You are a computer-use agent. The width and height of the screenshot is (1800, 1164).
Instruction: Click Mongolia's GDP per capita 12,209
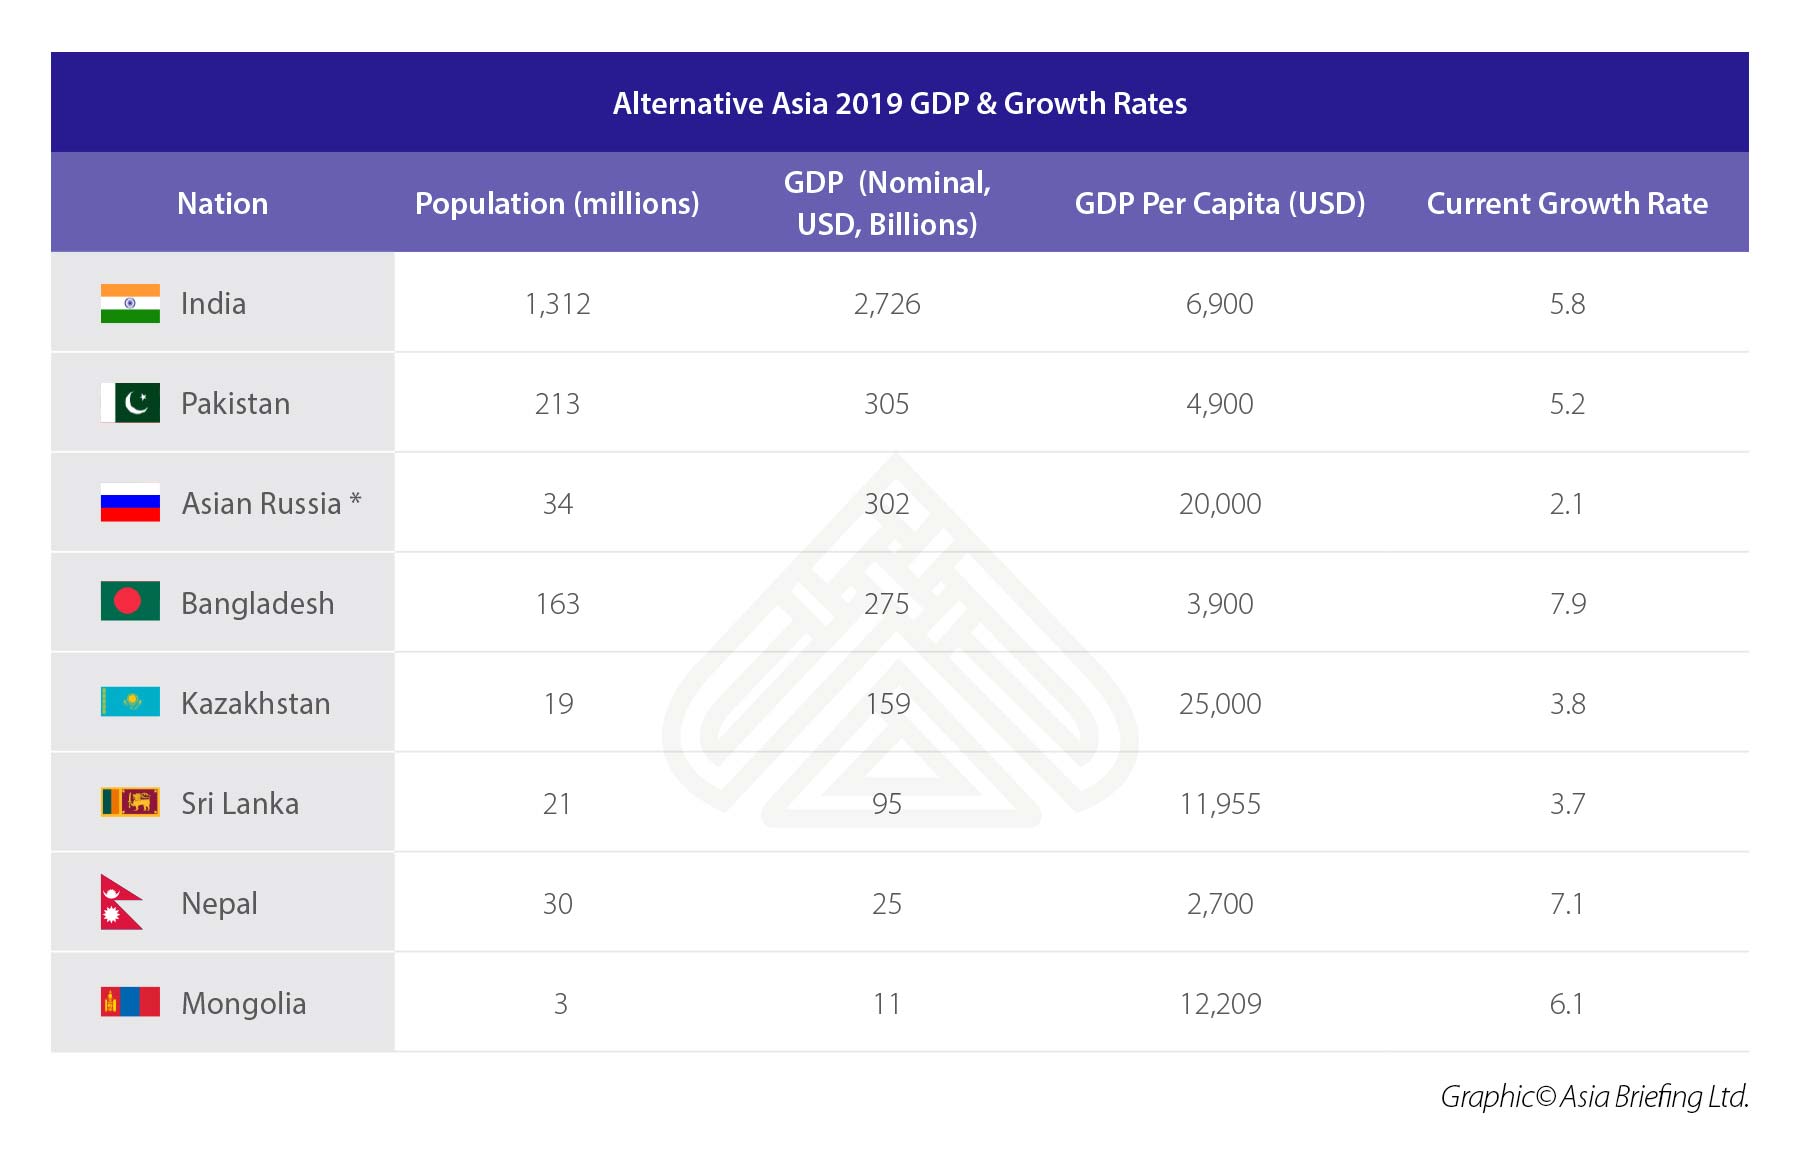(1220, 1003)
